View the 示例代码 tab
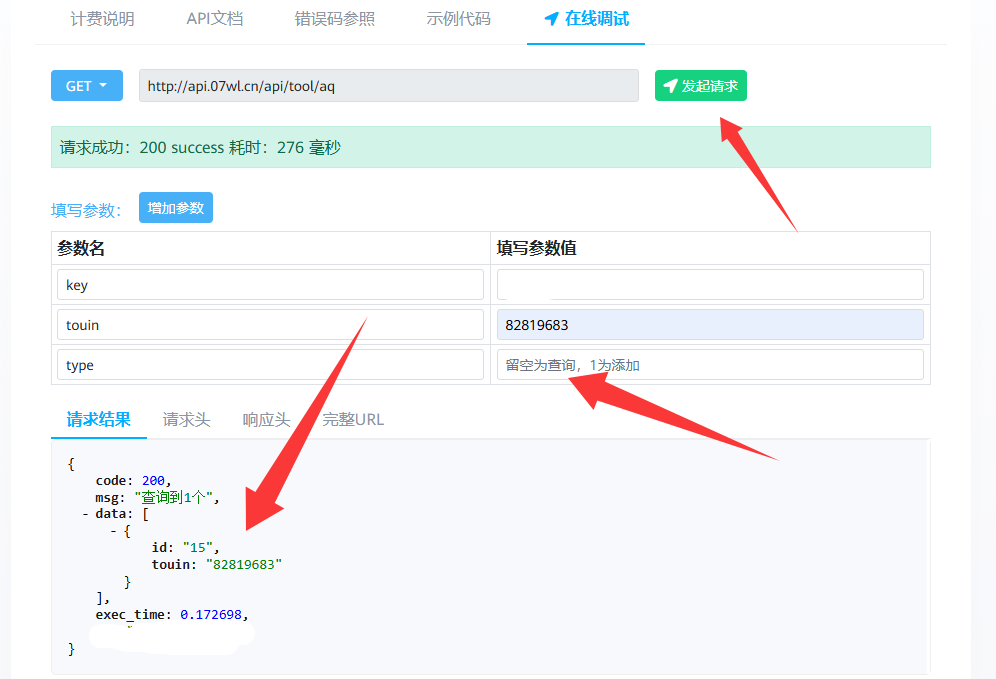 [x=458, y=19]
